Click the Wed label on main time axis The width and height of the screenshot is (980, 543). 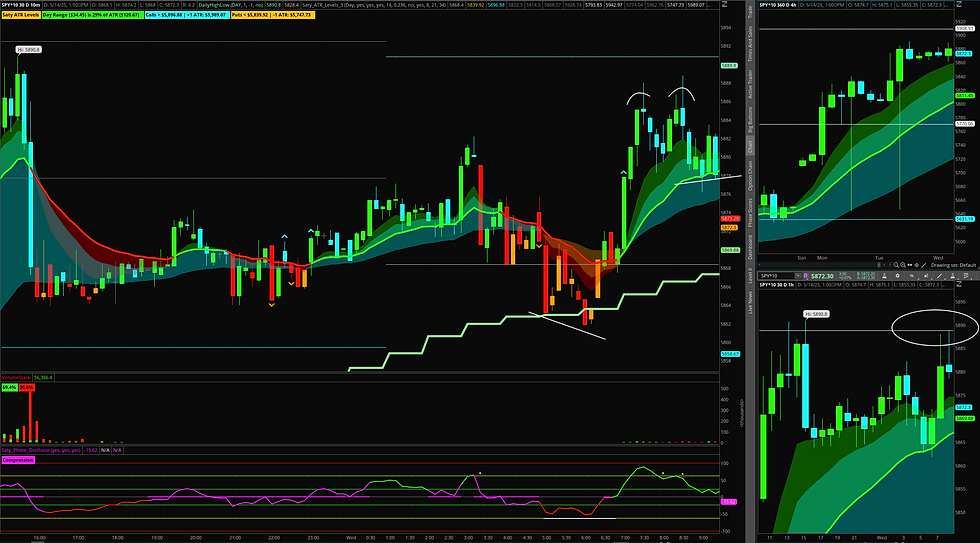351,537
